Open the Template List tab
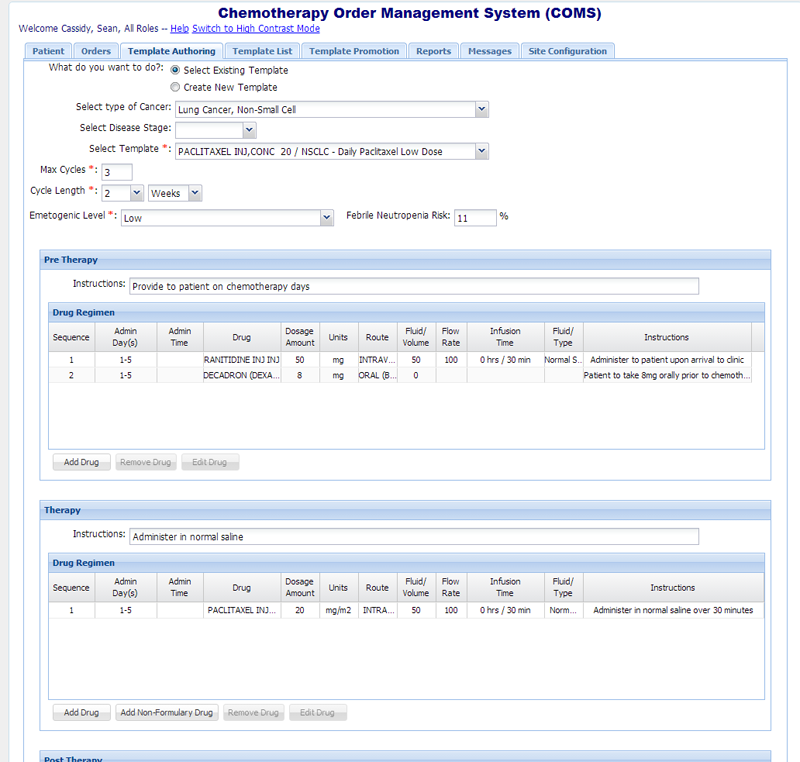The width and height of the screenshot is (800, 762). (262, 51)
